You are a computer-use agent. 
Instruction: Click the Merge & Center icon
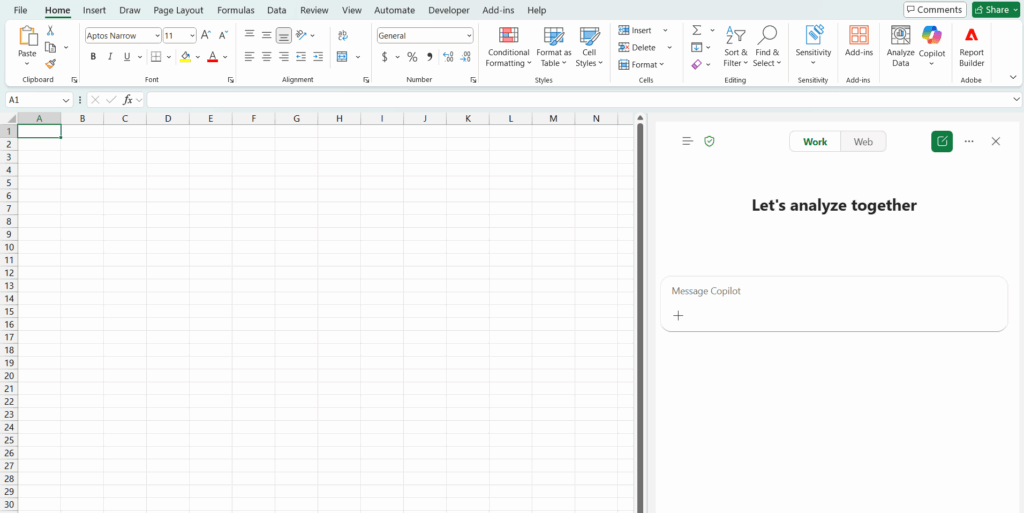[342, 57]
